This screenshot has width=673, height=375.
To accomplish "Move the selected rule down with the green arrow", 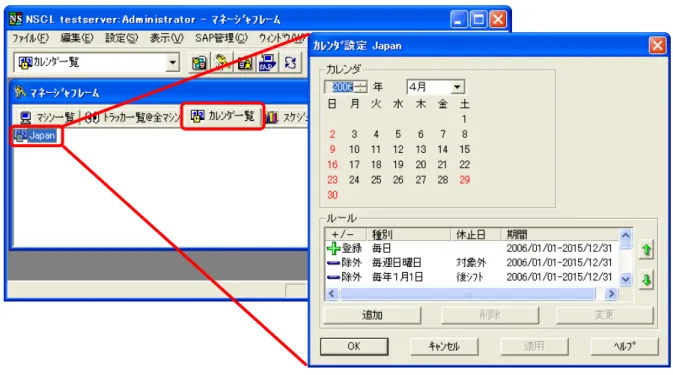I will [646, 280].
